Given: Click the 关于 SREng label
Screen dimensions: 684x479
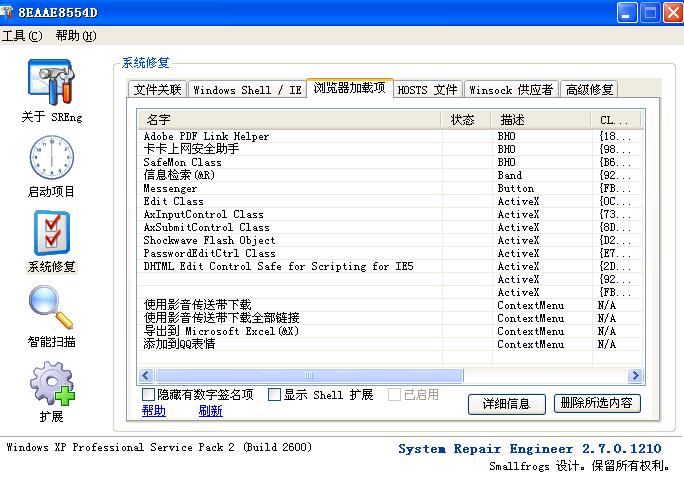Looking at the screenshot, I should [51, 116].
